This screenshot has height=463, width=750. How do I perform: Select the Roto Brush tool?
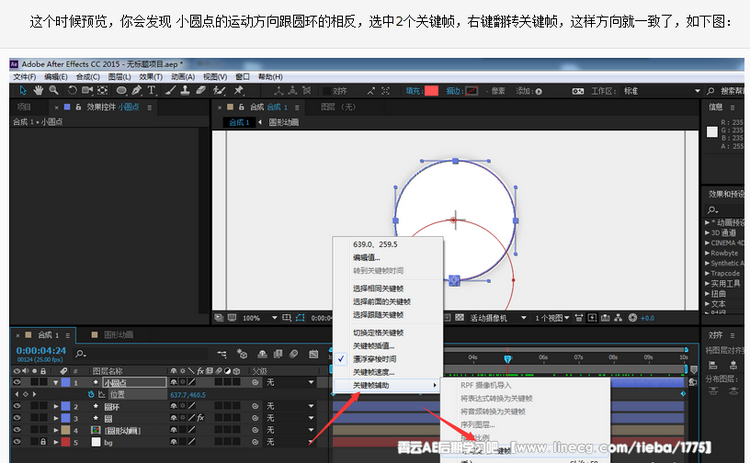219,90
